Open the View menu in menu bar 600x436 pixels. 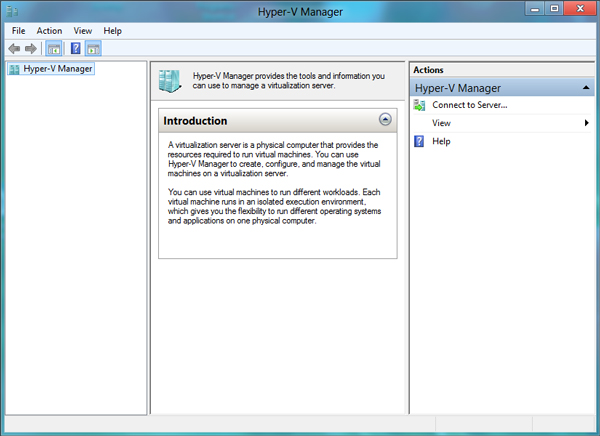[83, 31]
